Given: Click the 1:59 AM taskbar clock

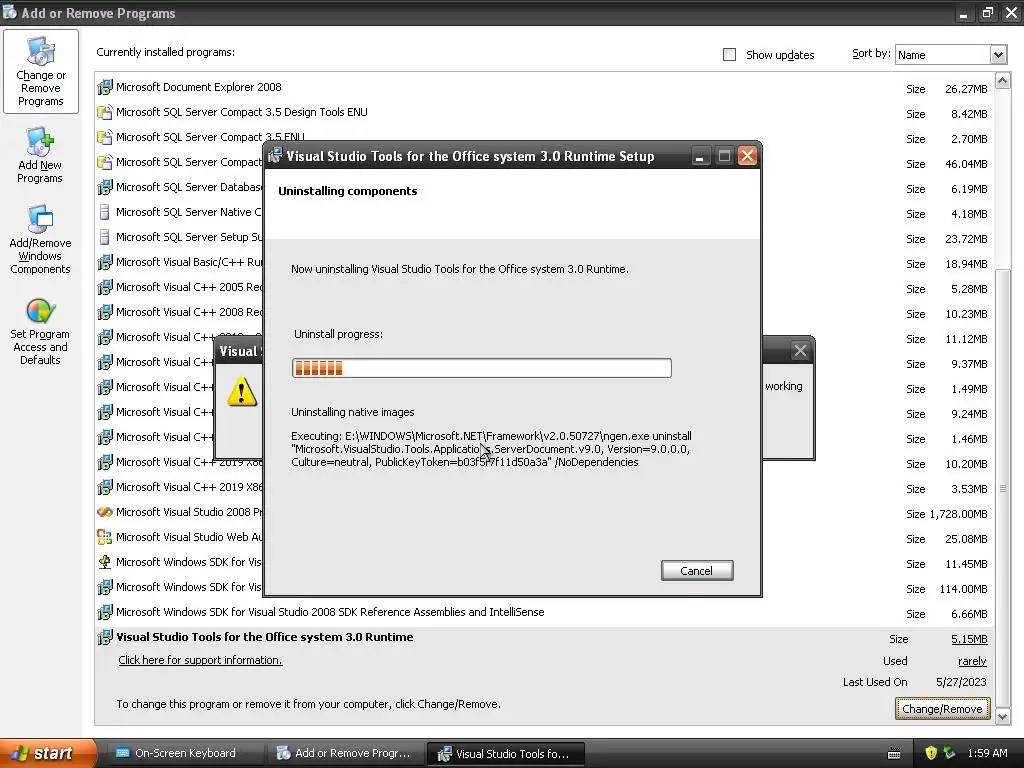Looking at the screenshot, I should click(x=987, y=753).
